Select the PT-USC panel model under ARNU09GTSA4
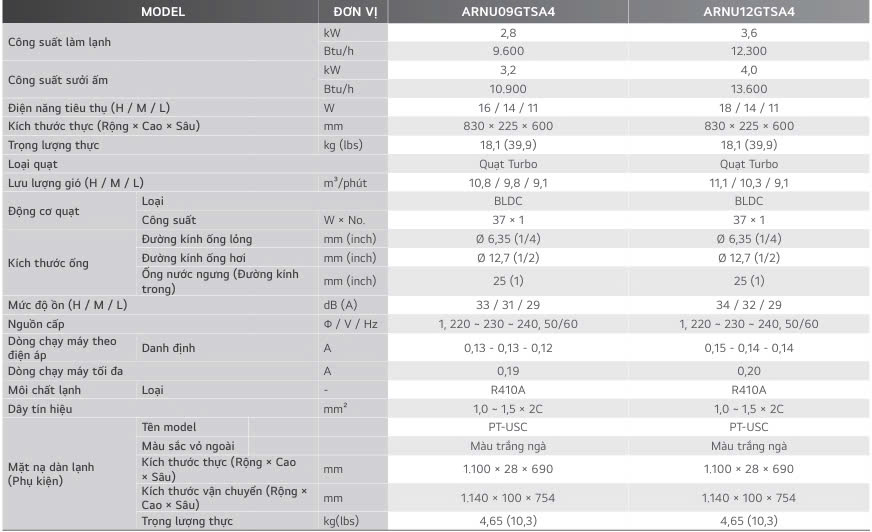 coord(508,427)
